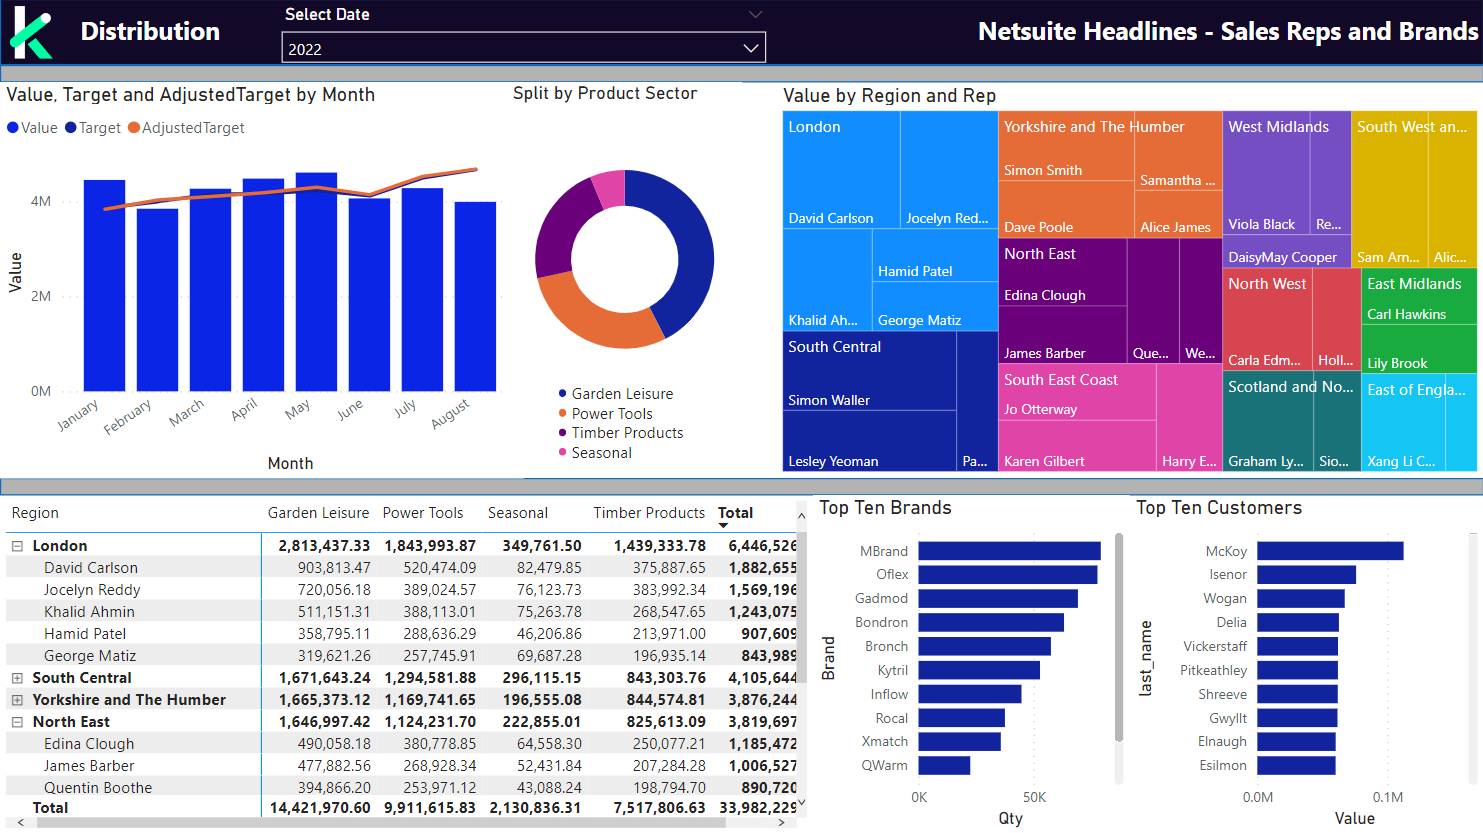Select the Khalid Ahmin table row
The width and height of the screenshot is (1483, 833).
click(401, 612)
